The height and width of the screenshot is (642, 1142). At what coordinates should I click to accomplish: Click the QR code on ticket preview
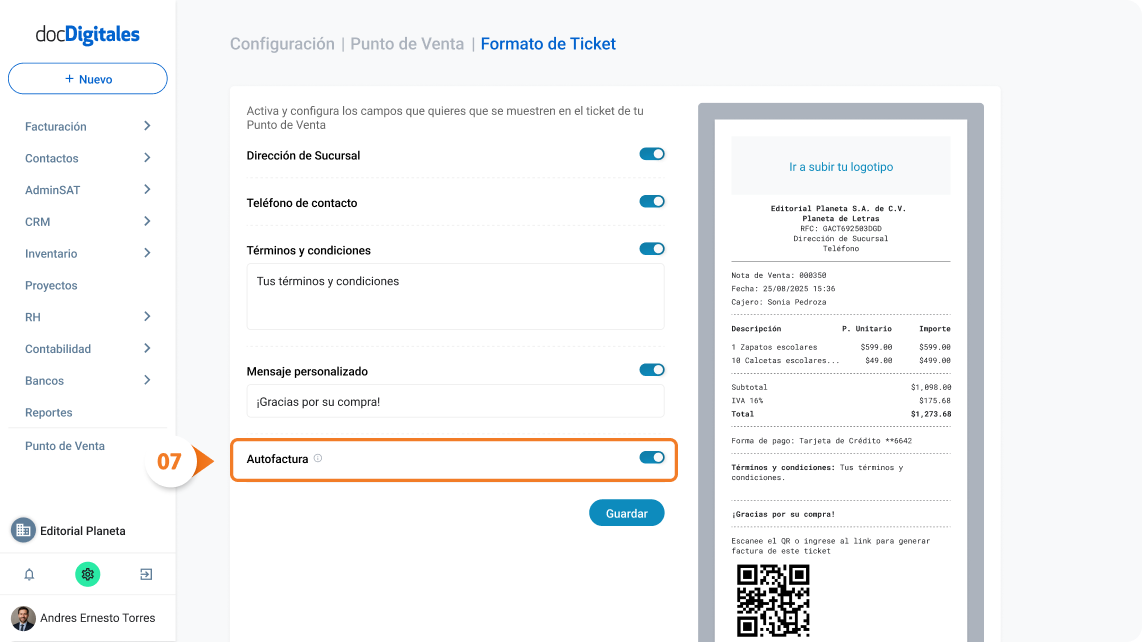point(773,600)
